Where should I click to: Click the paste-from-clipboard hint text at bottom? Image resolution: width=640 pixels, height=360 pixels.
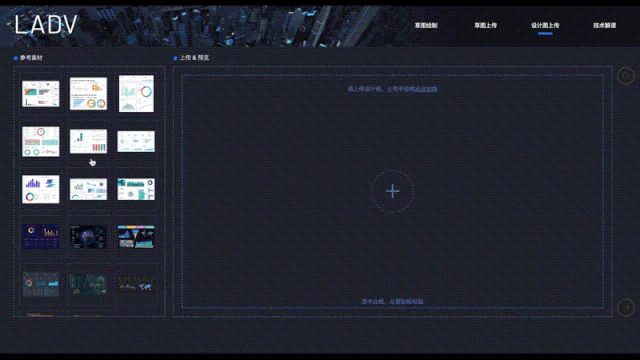tap(392, 302)
